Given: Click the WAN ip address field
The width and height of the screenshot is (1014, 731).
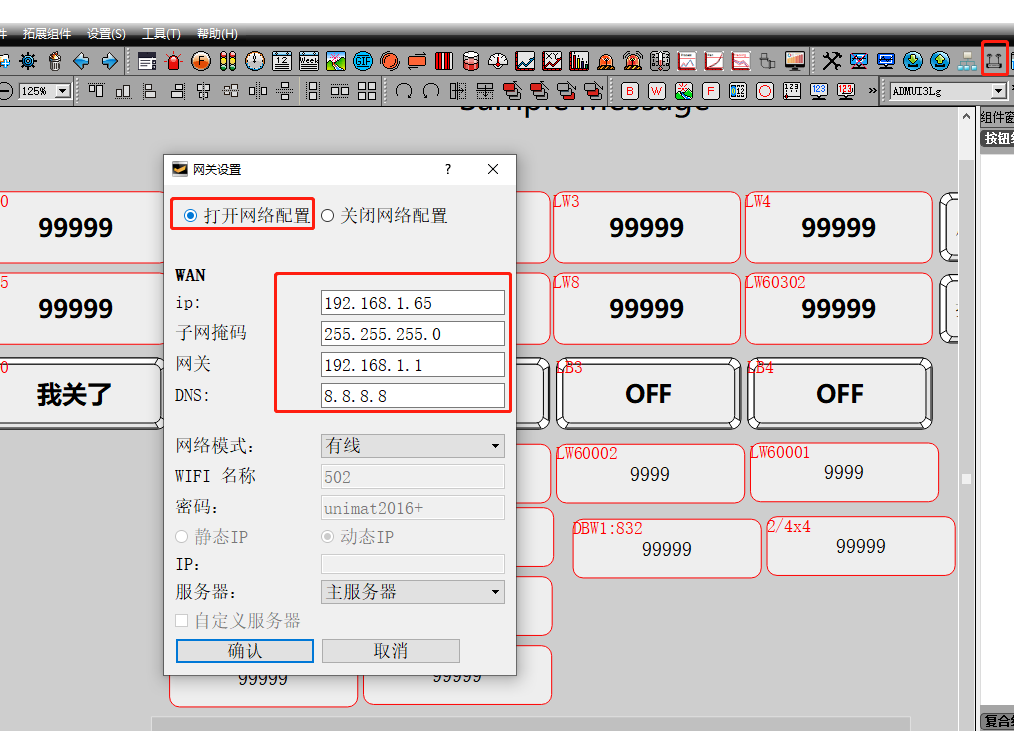Looking at the screenshot, I should pyautogui.click(x=412, y=303).
